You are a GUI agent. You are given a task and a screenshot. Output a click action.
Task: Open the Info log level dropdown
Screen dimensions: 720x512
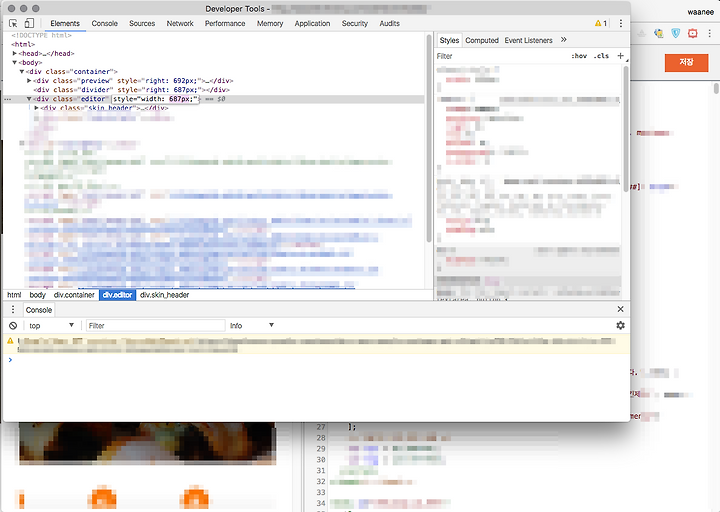point(252,326)
